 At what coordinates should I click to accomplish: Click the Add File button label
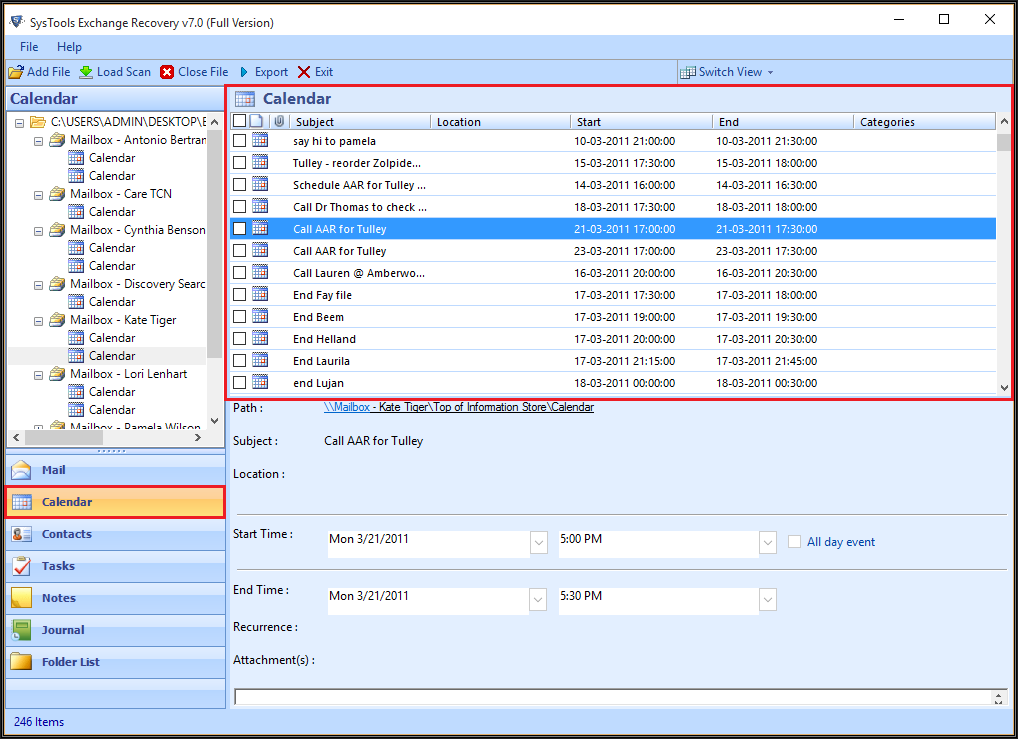(49, 72)
